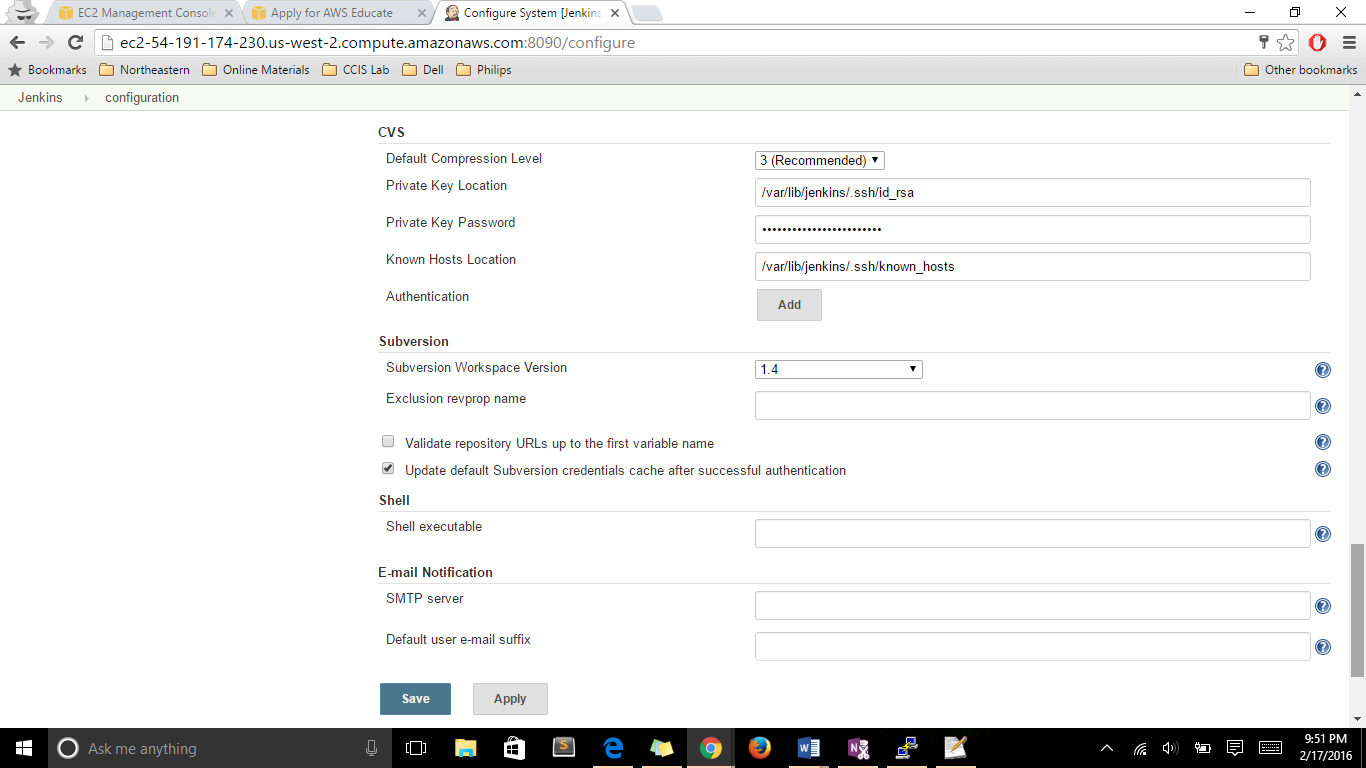1366x768 pixels.
Task: Click help icon beside Exclusion revprop name
Action: pos(1322,406)
